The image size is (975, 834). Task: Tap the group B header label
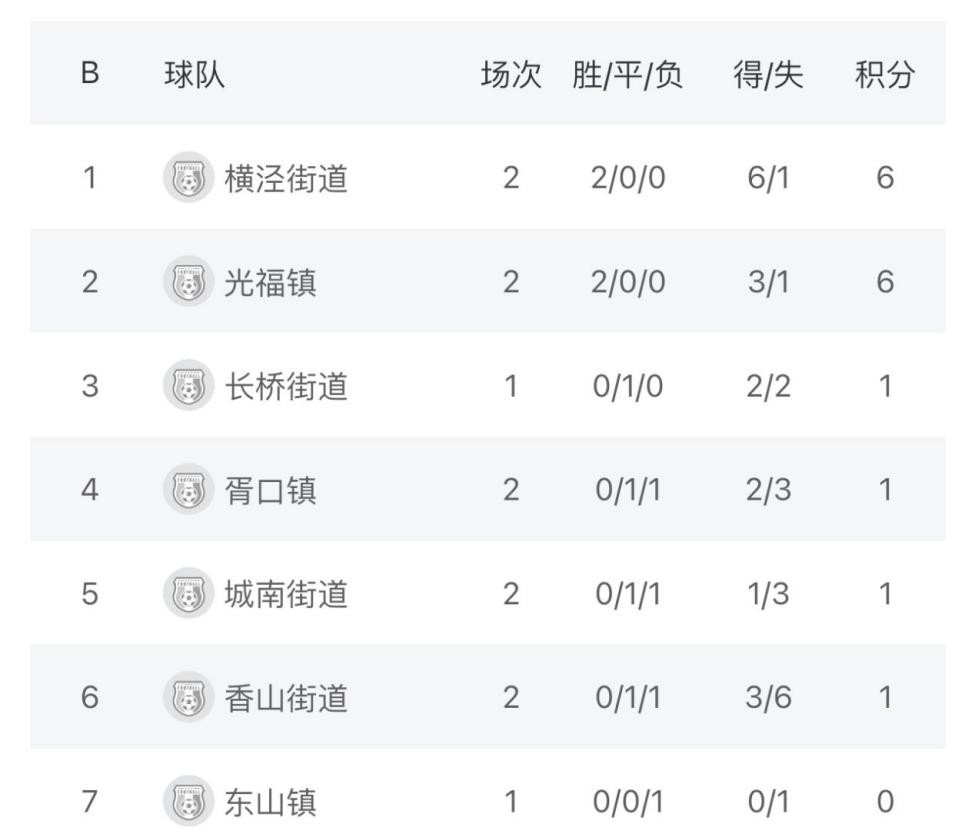pos(90,76)
